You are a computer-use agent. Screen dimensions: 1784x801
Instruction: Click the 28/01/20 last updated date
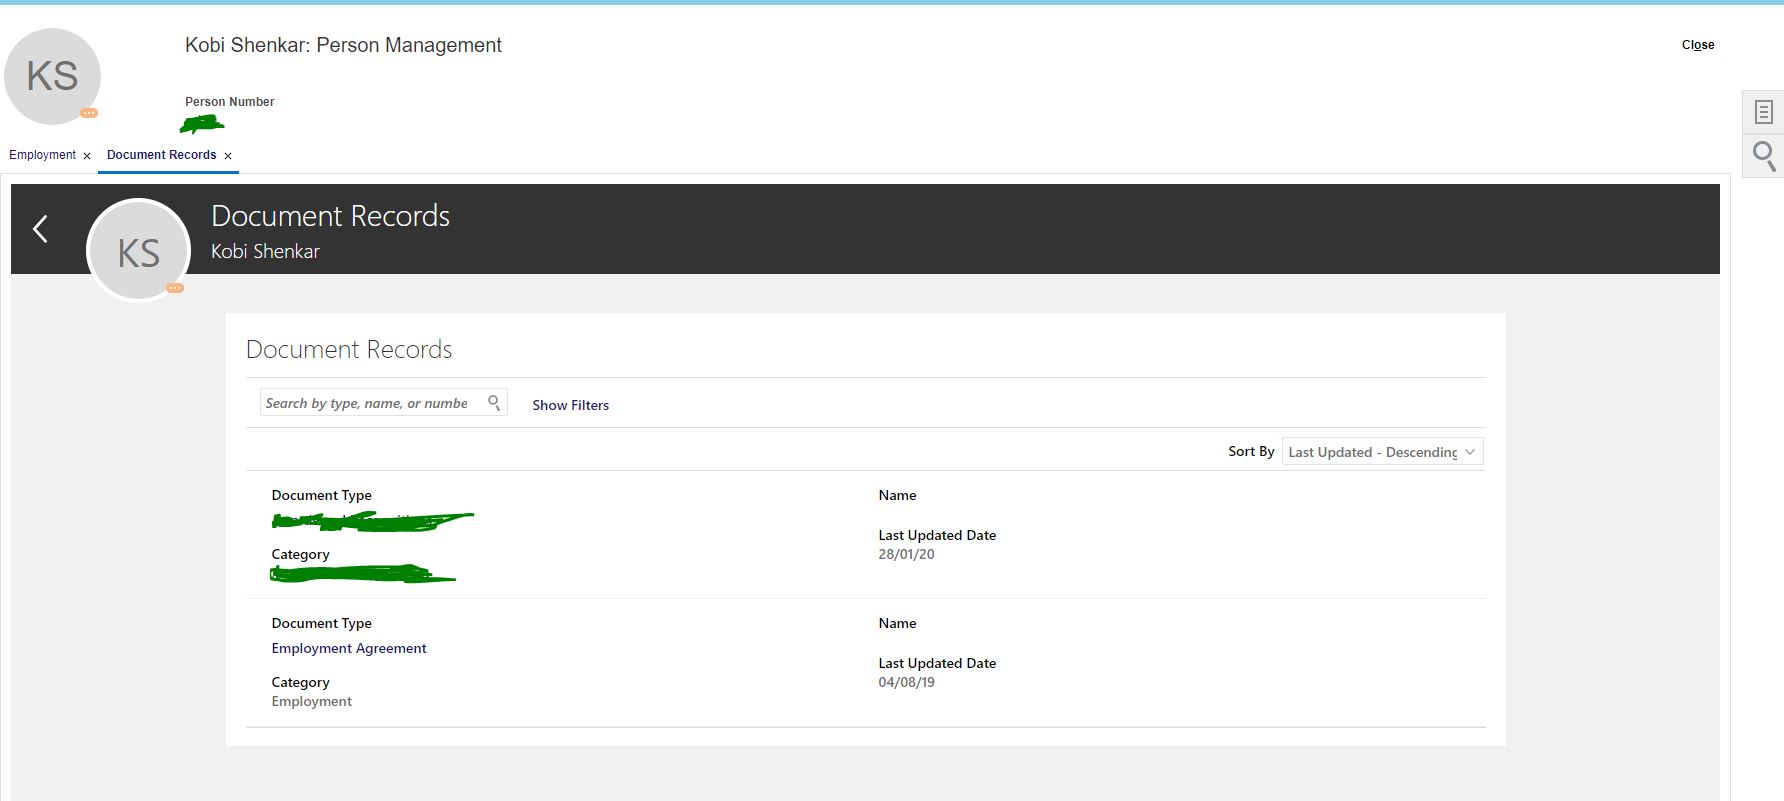coord(906,554)
